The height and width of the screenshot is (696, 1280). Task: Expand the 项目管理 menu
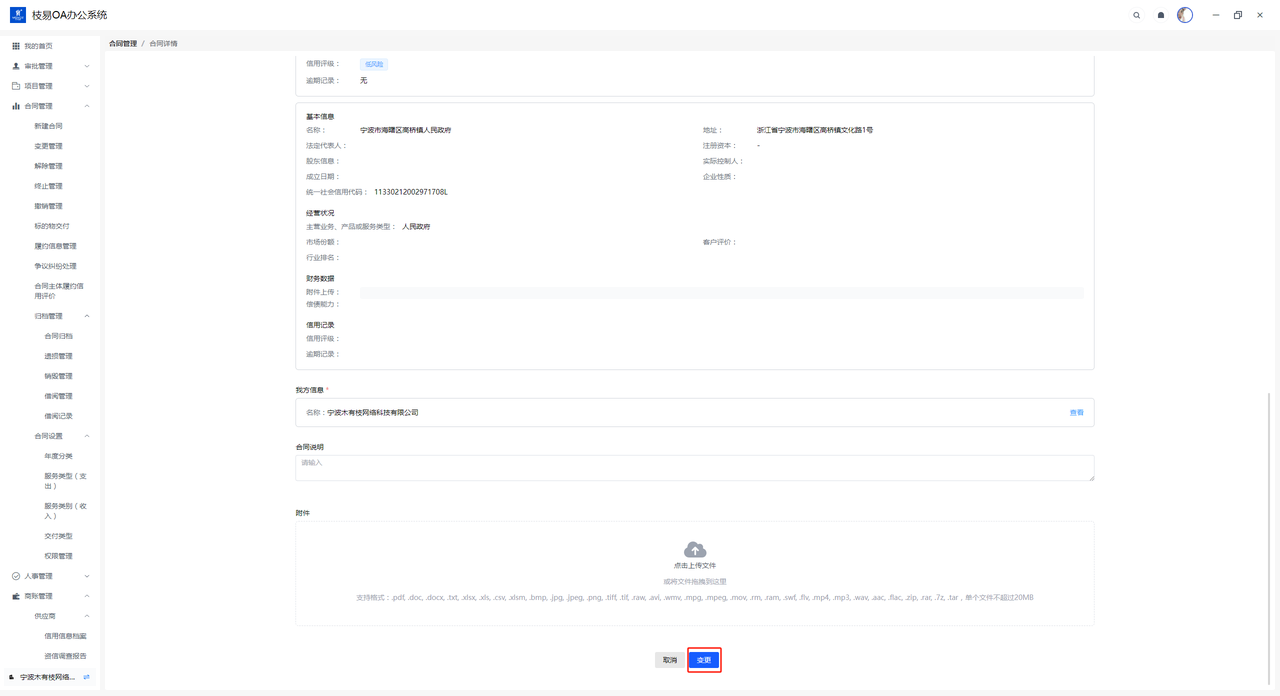pos(50,86)
